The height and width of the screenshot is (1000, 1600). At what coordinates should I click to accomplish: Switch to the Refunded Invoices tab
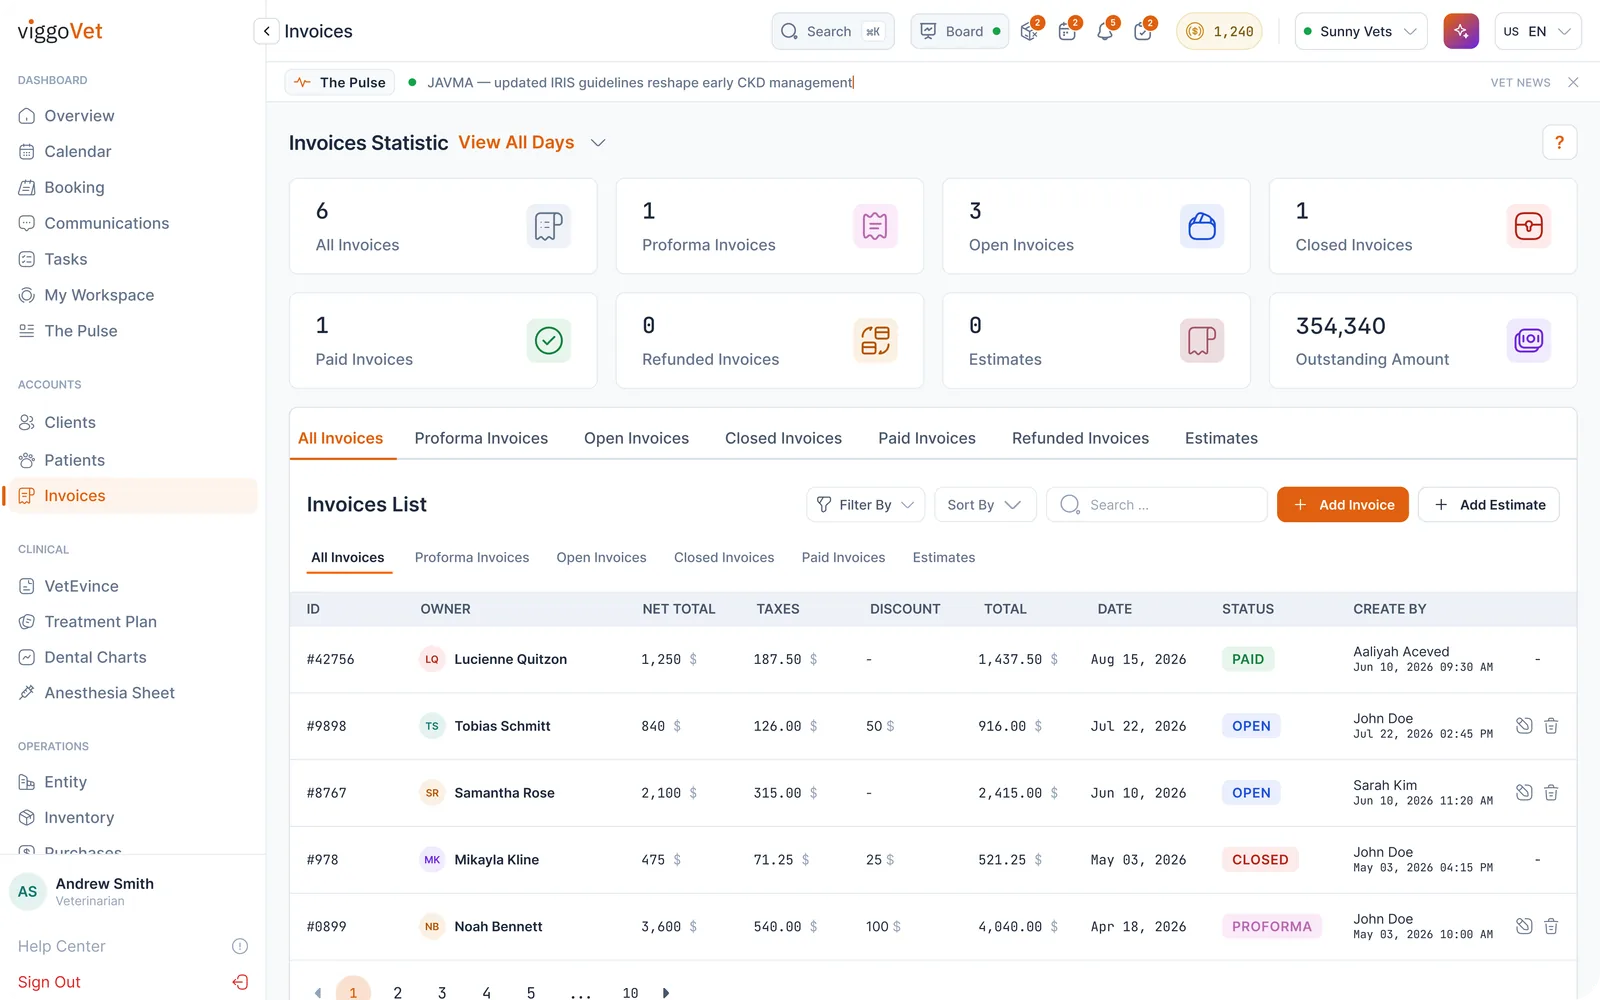(1080, 438)
